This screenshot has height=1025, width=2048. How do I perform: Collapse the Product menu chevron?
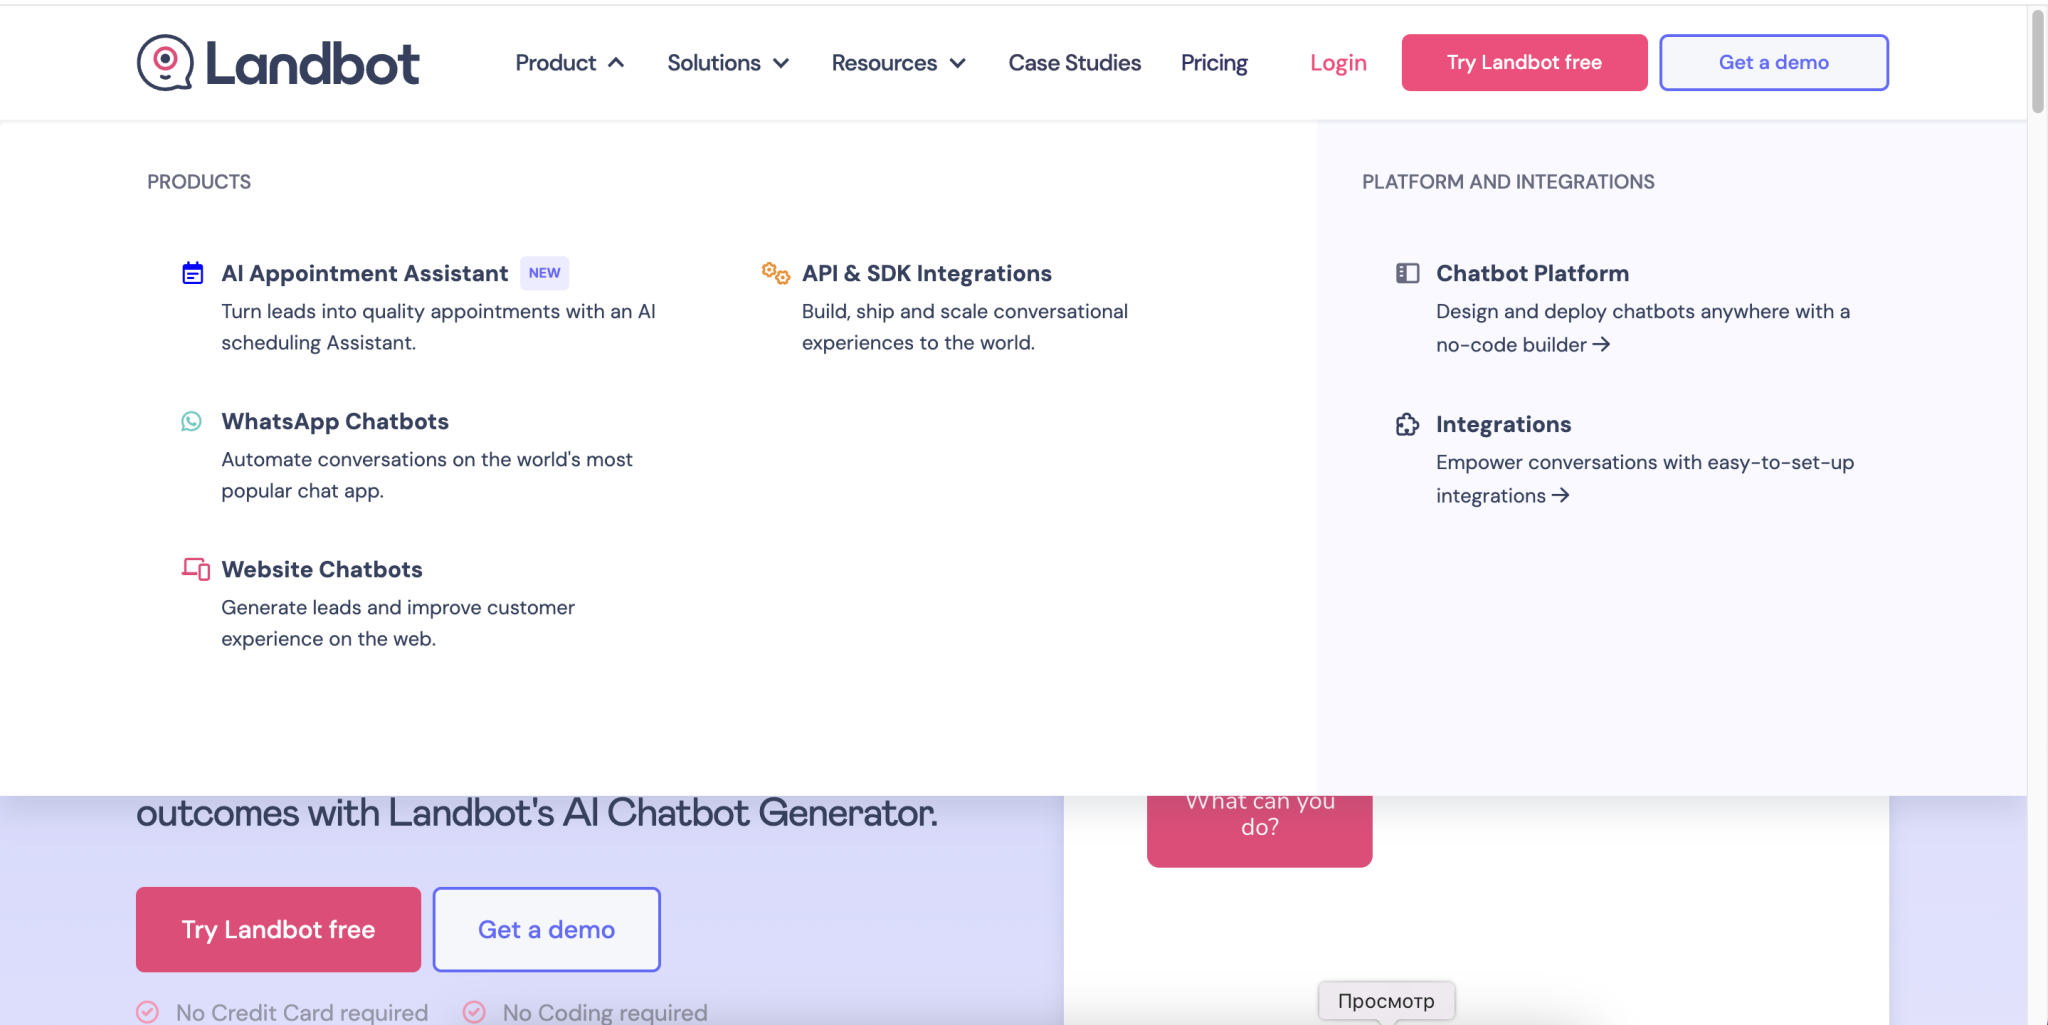click(617, 62)
